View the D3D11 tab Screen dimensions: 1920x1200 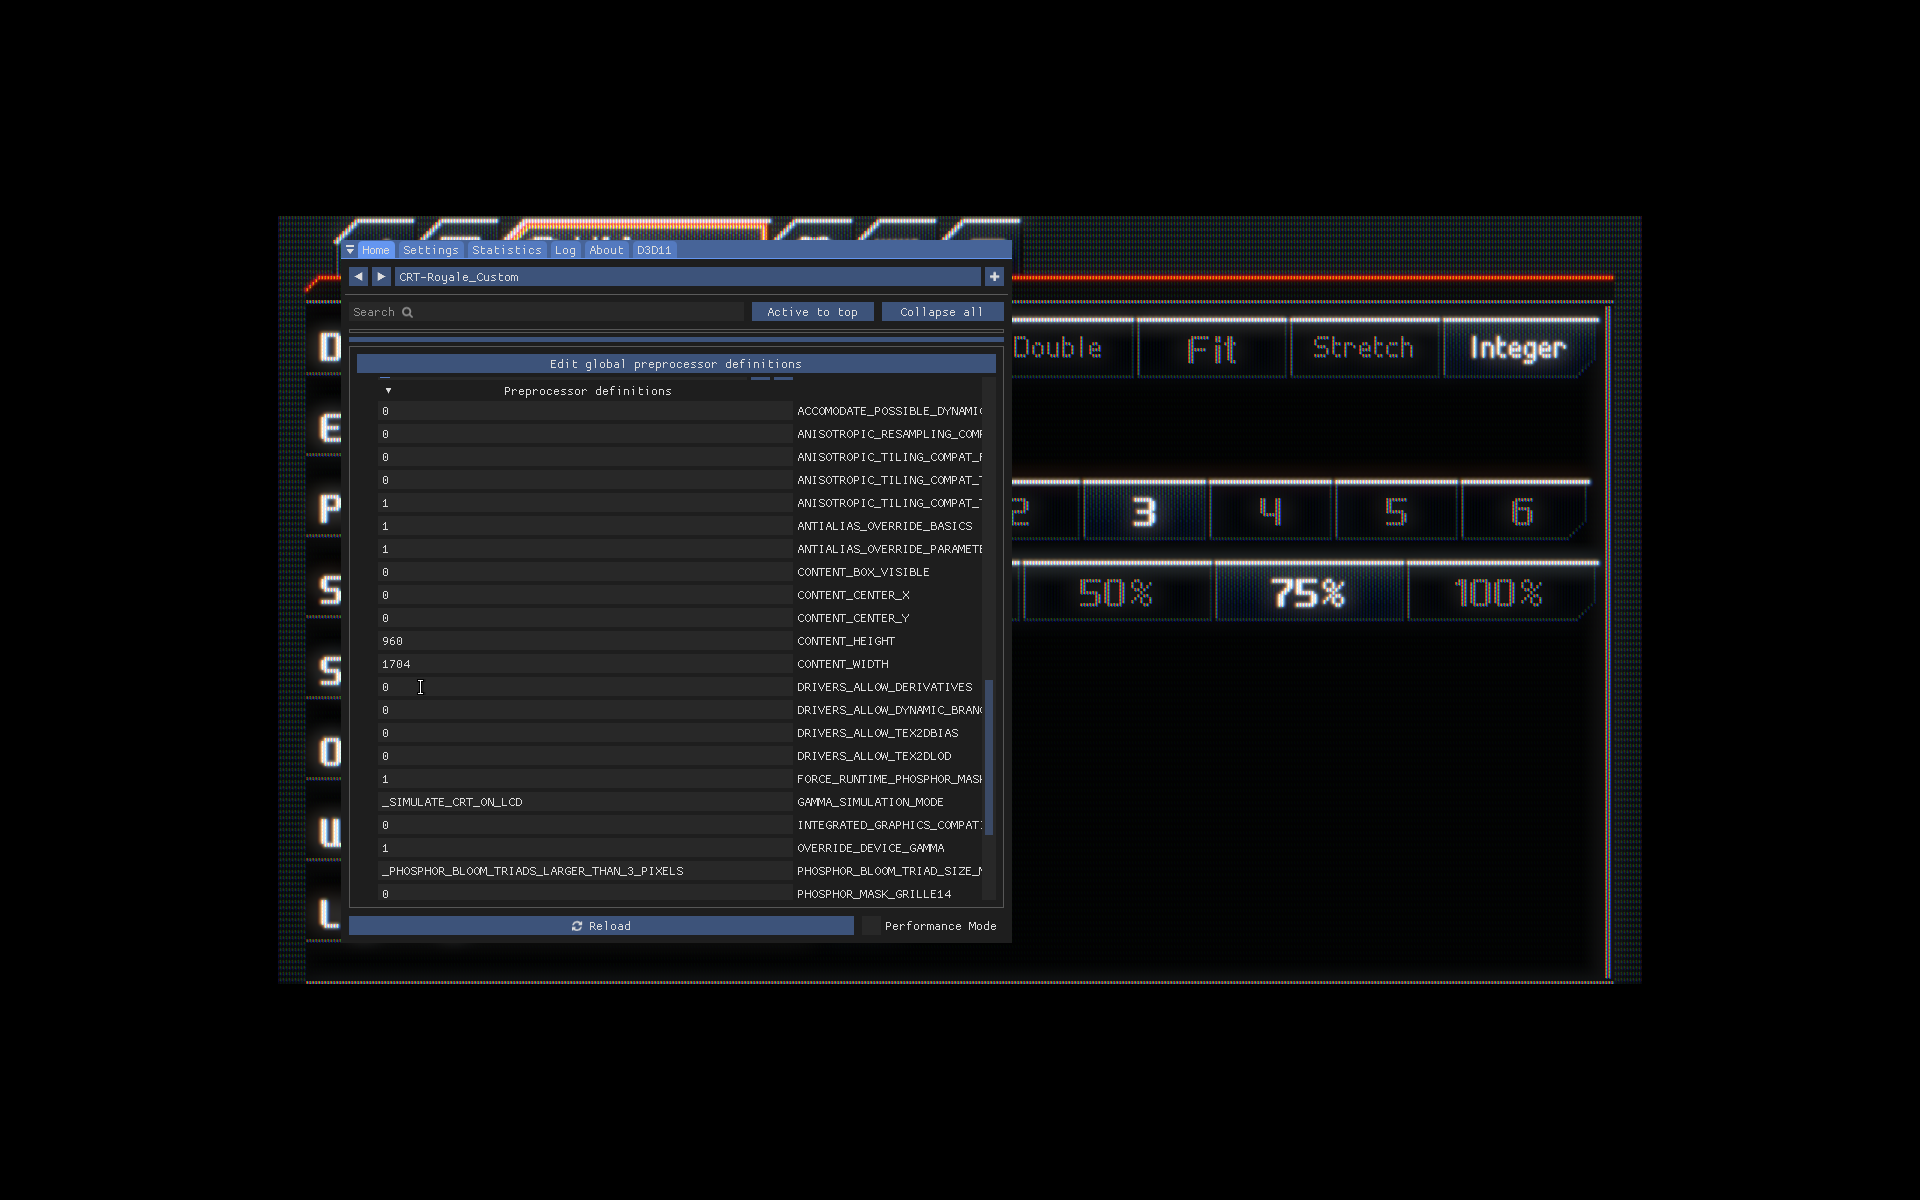[654, 250]
